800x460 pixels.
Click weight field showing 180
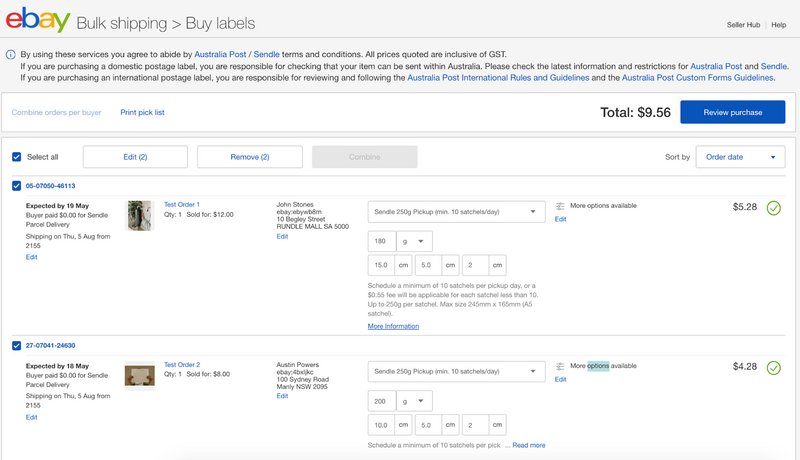[382, 241]
